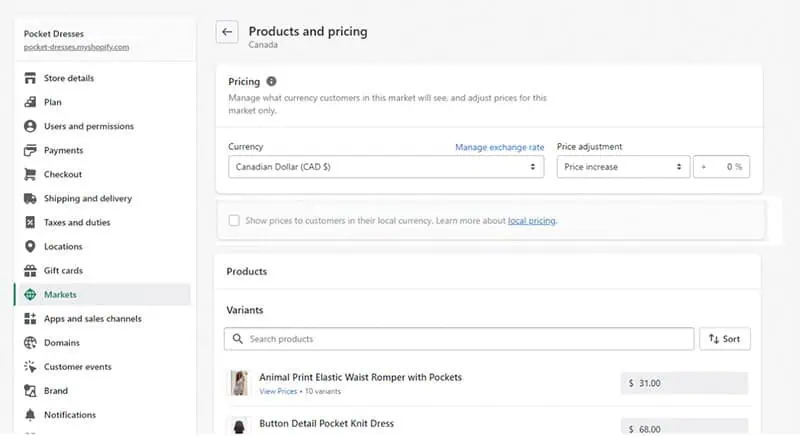Click the price adjustment percentage field

[x=721, y=167]
